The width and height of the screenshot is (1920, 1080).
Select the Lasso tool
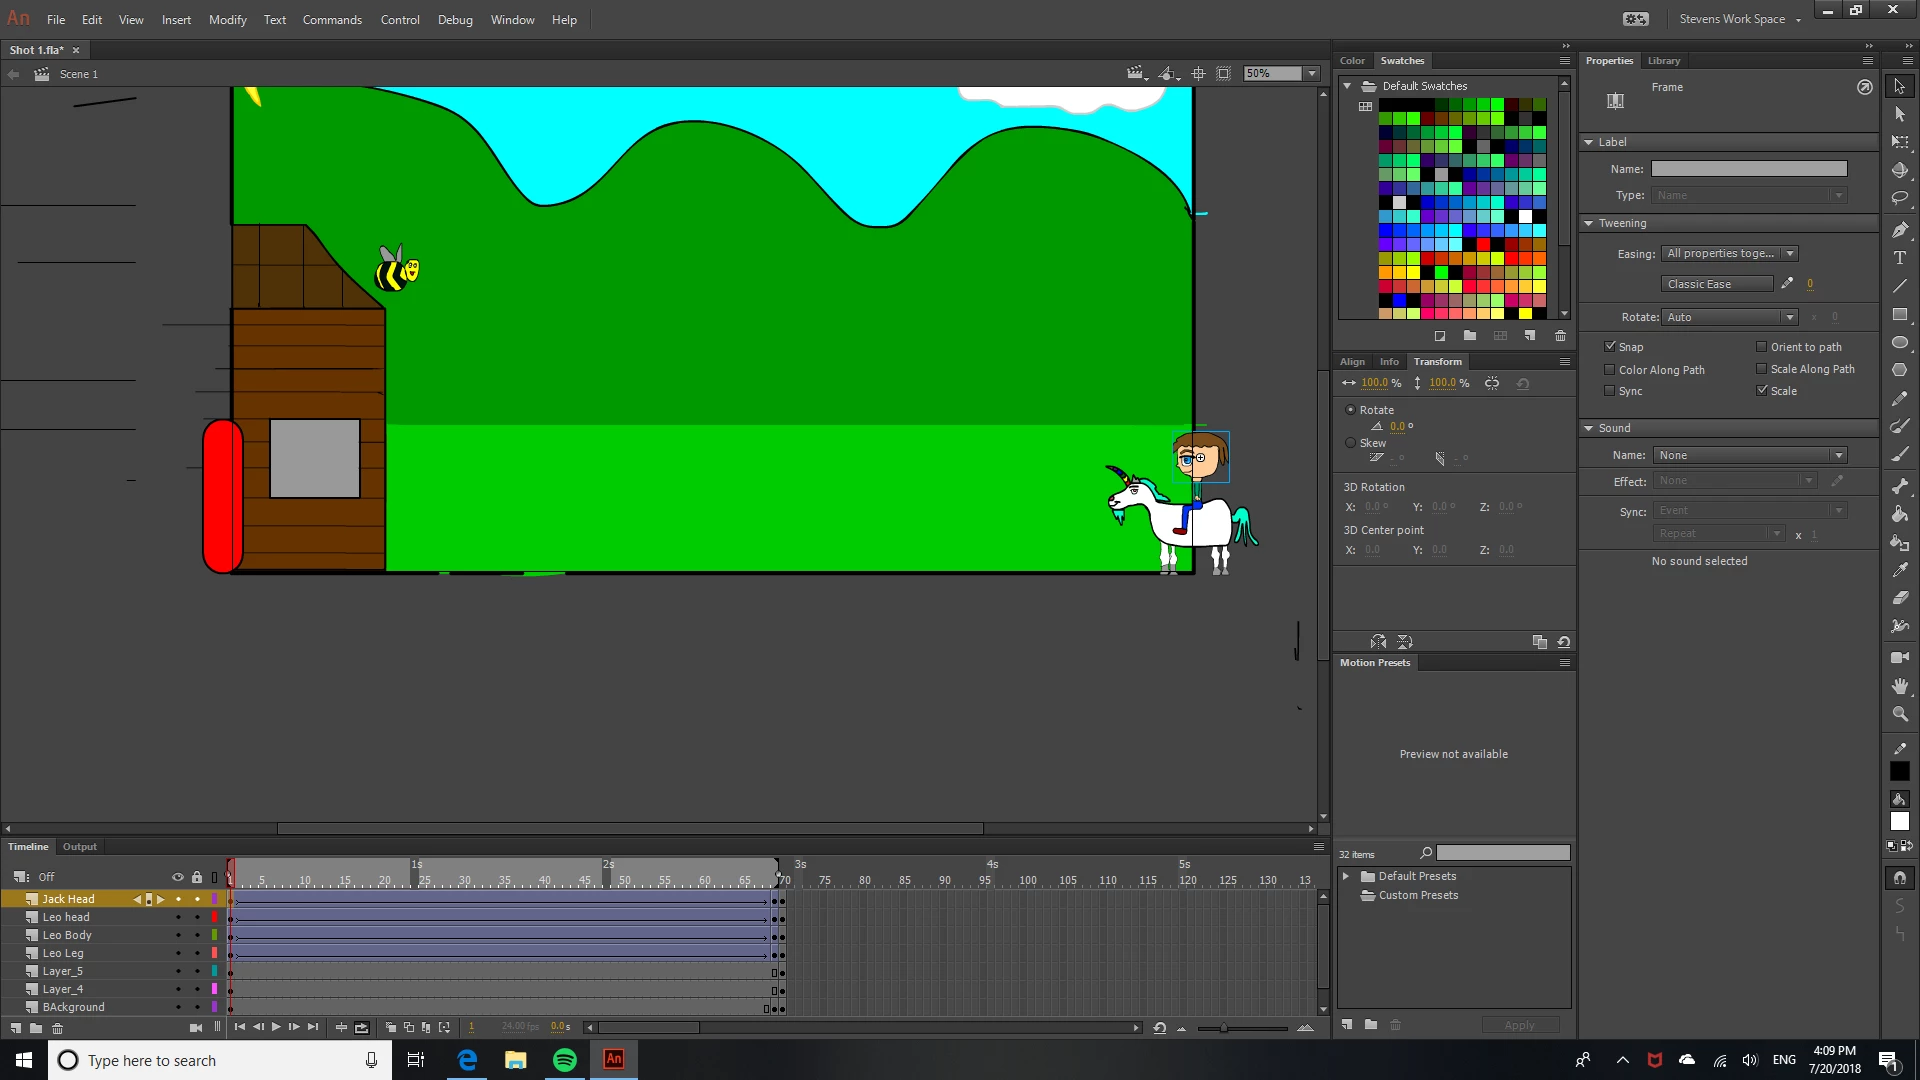[x=1900, y=199]
